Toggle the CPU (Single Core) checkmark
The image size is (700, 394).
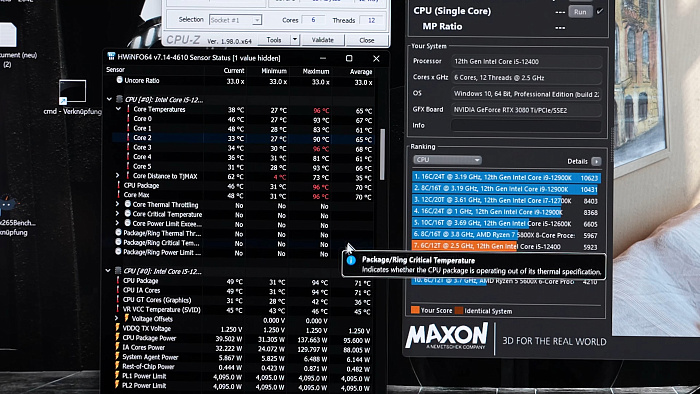(x=600, y=11)
